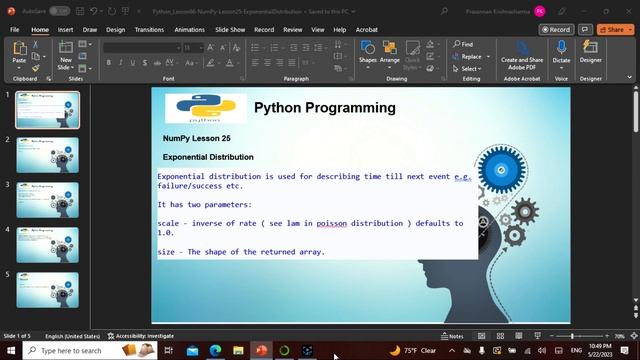Insert a New Slide via ribbon icon
This screenshot has height=360, width=640.
point(65,48)
